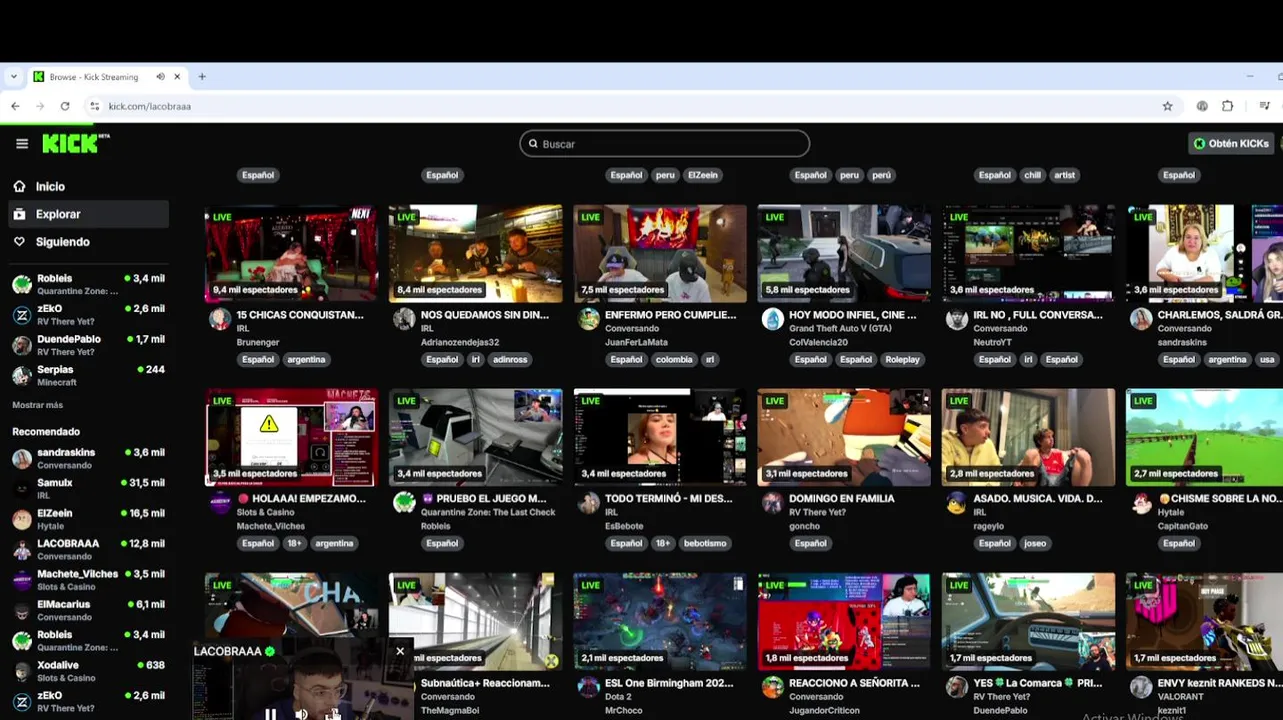Select the joseo tag
The width and height of the screenshot is (1283, 720).
click(x=1035, y=544)
